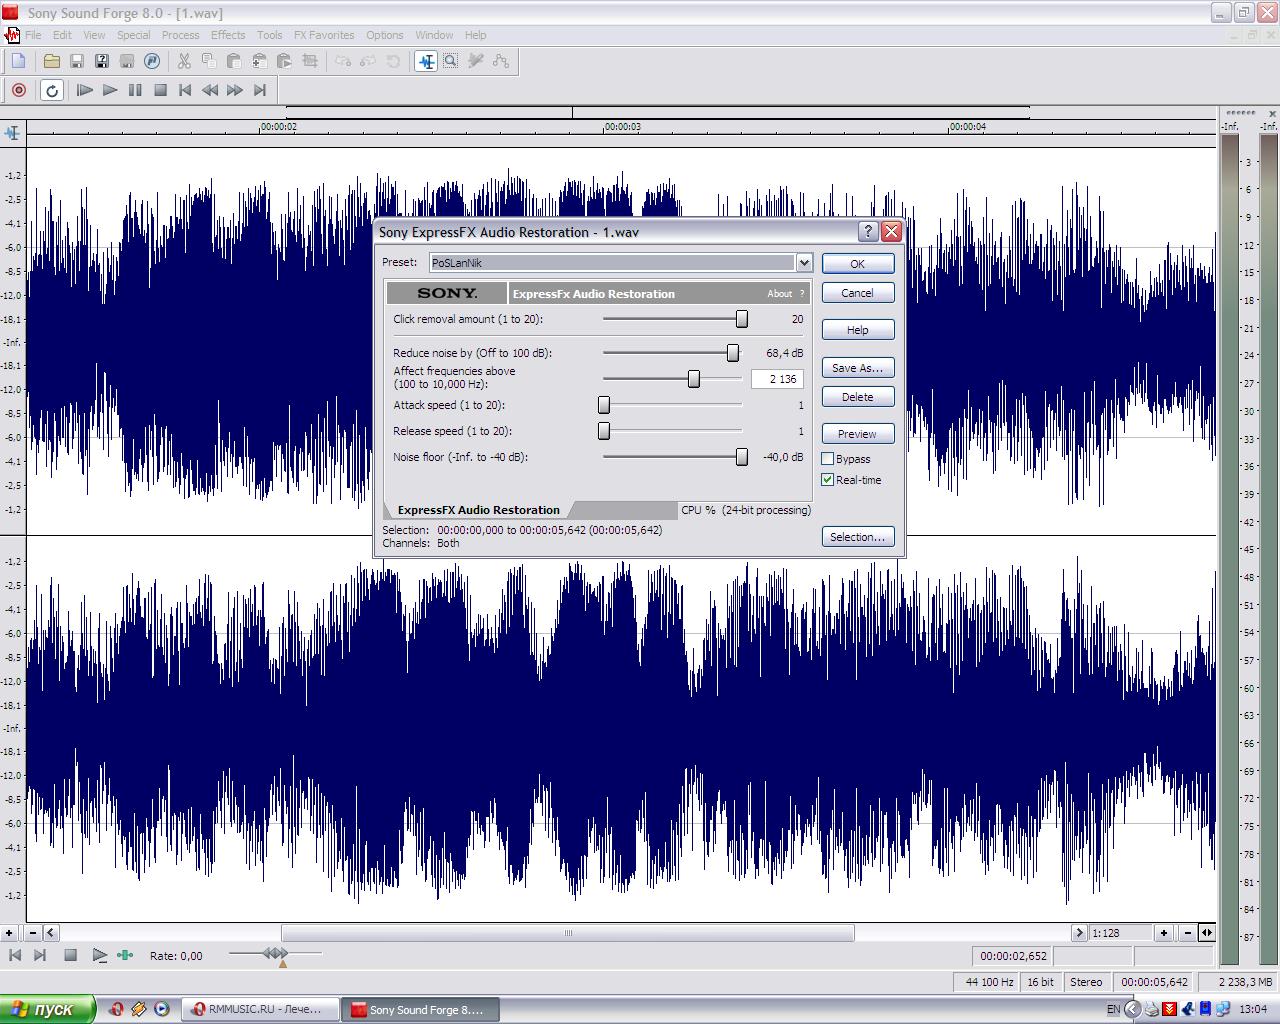Select the Magnify tool icon
The width and height of the screenshot is (1280, 1024).
click(x=451, y=61)
